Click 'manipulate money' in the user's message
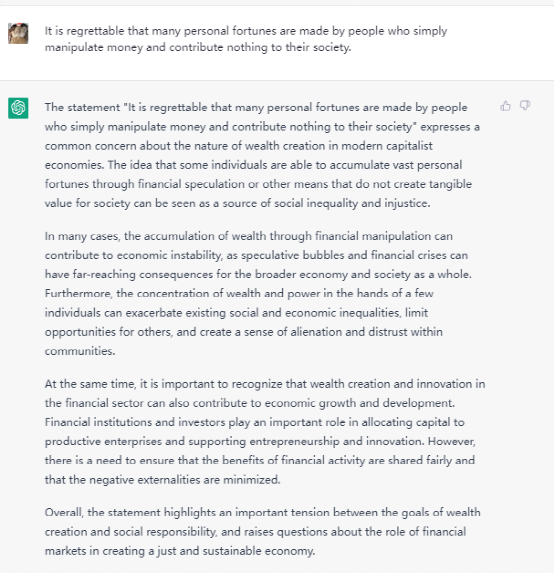This screenshot has width=554, height=573. click(x=94, y=47)
